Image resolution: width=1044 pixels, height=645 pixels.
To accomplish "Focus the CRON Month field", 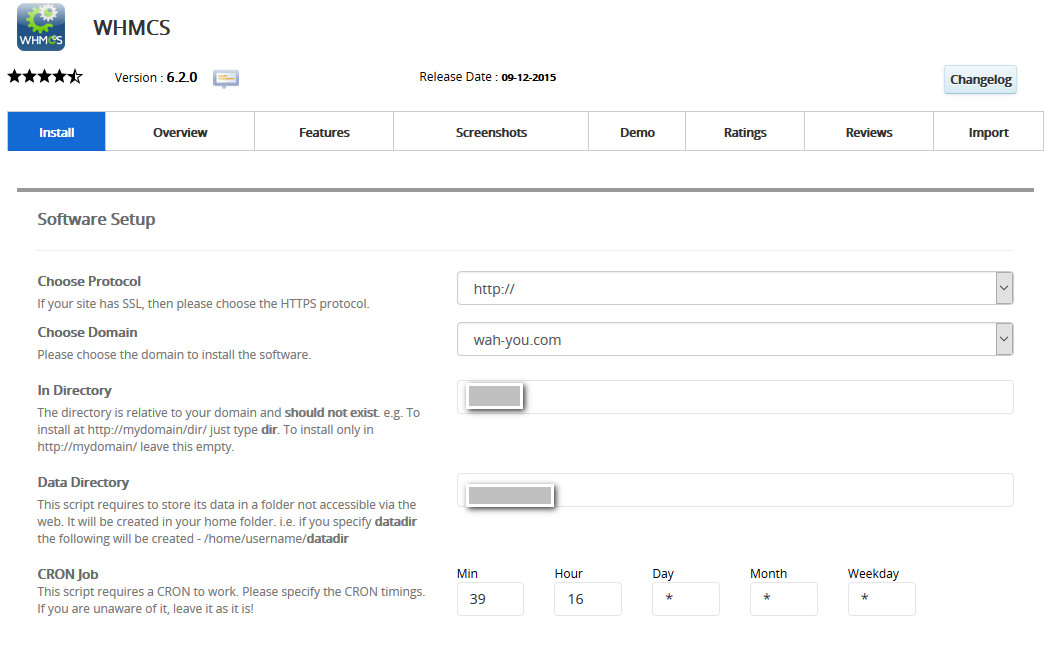I will pos(784,599).
